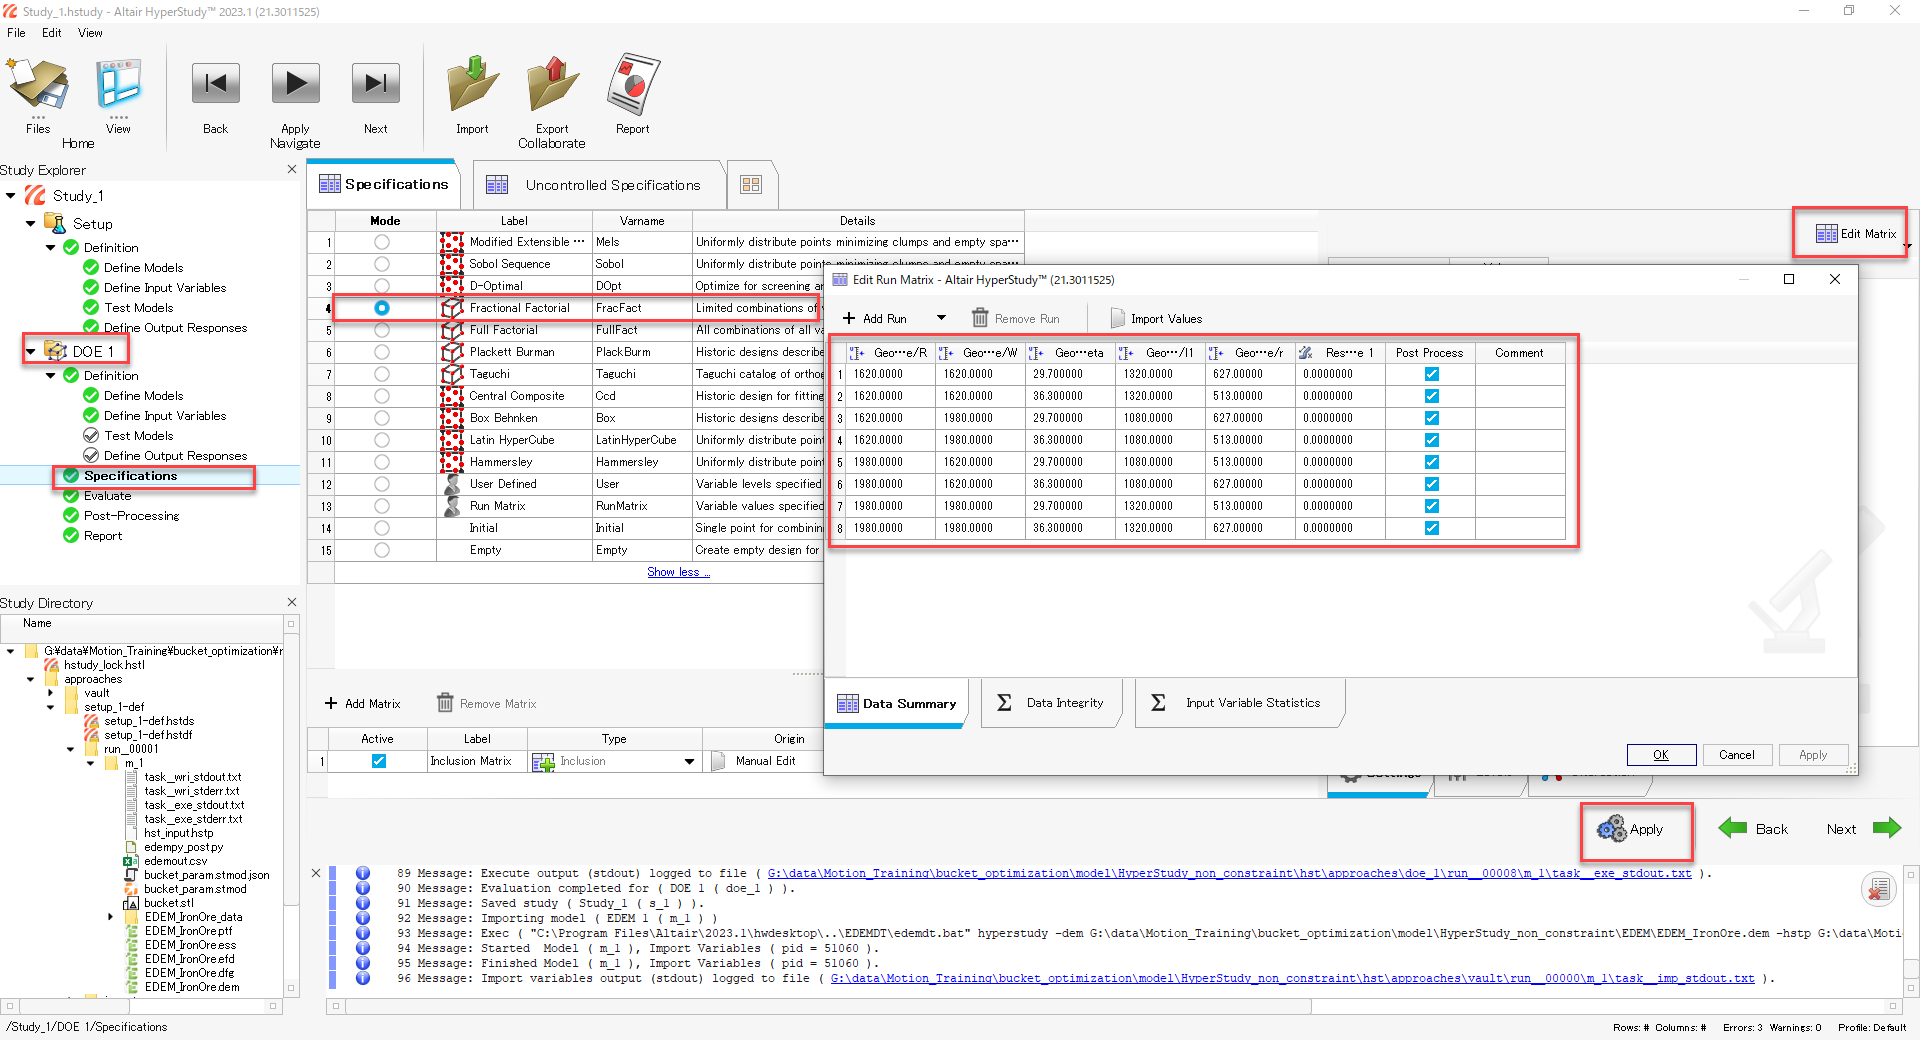Click the Add Matrix button
The height and width of the screenshot is (1040, 1920).
pos(362,704)
